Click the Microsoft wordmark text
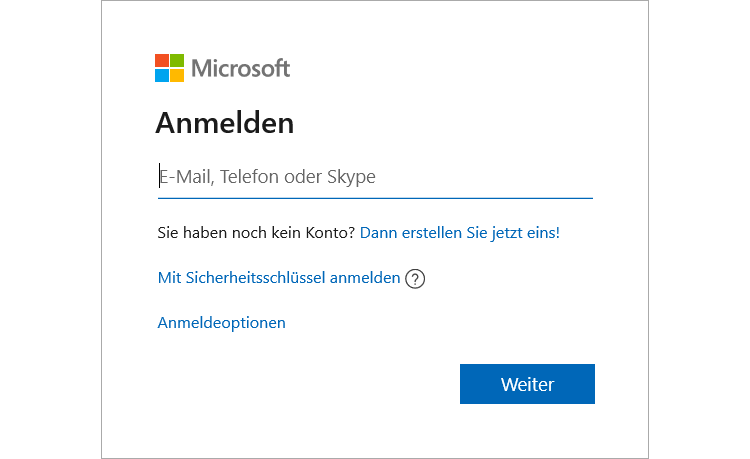750x459 pixels. 240,68
